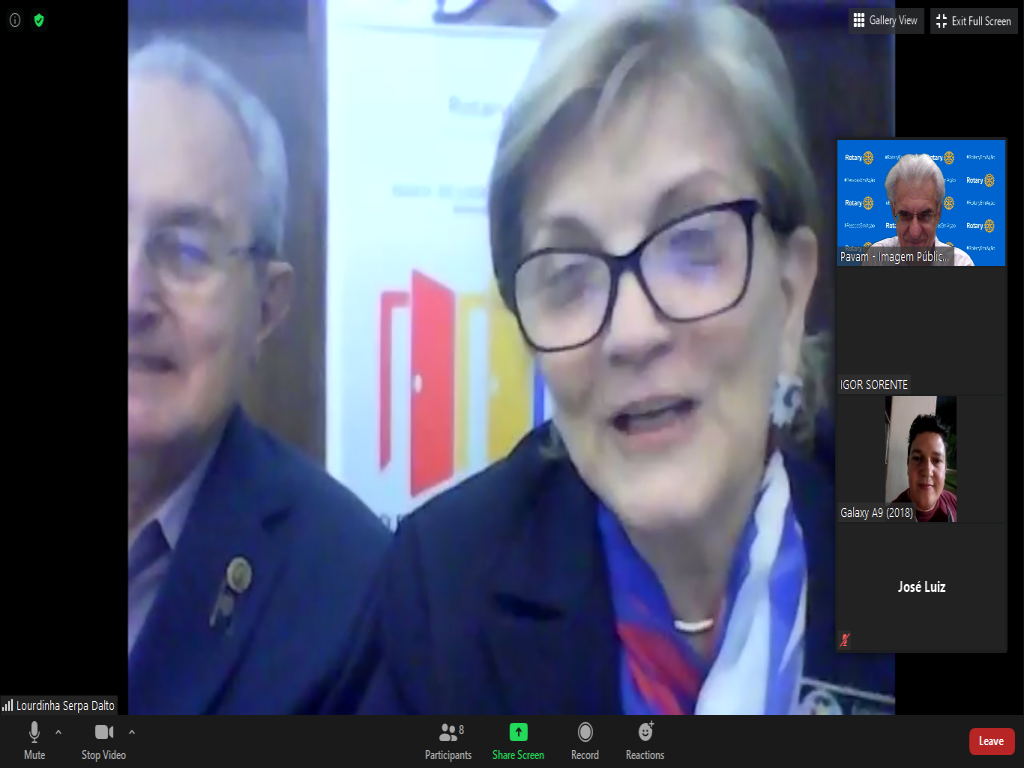Start recording with the Record button

point(585,740)
